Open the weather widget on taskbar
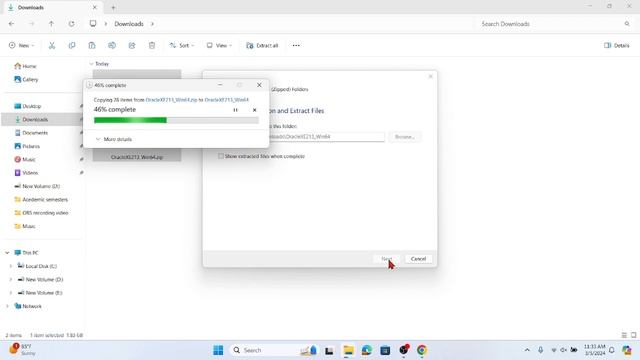Screen dimensions: 640x360 tap(23, 350)
